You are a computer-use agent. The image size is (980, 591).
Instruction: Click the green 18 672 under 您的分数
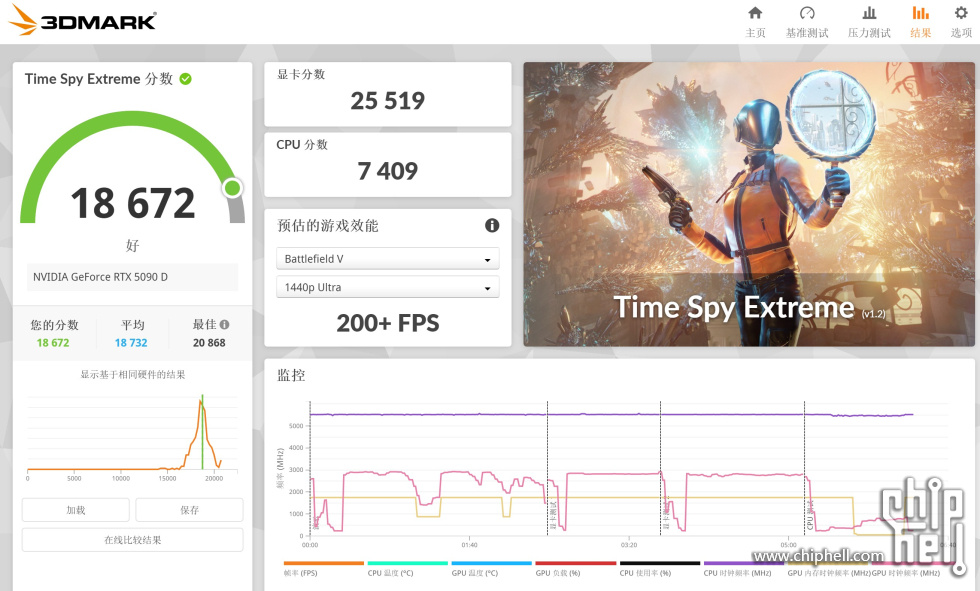(53, 343)
